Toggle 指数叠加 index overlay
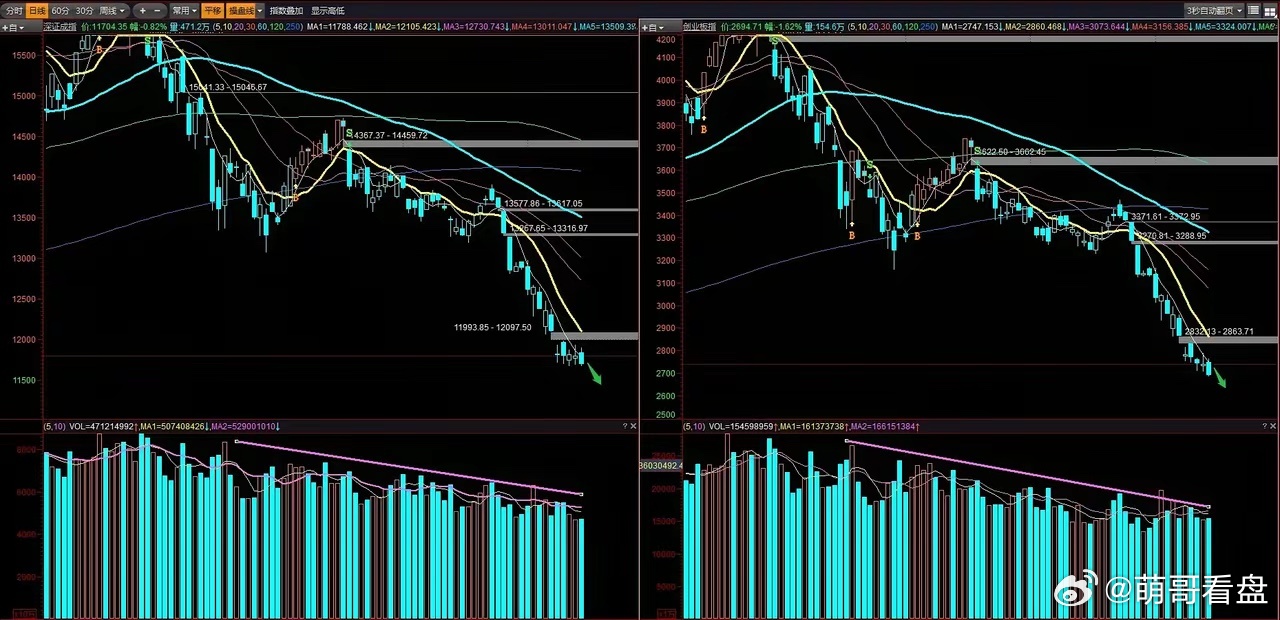This screenshot has width=1280, height=620. click(286, 10)
